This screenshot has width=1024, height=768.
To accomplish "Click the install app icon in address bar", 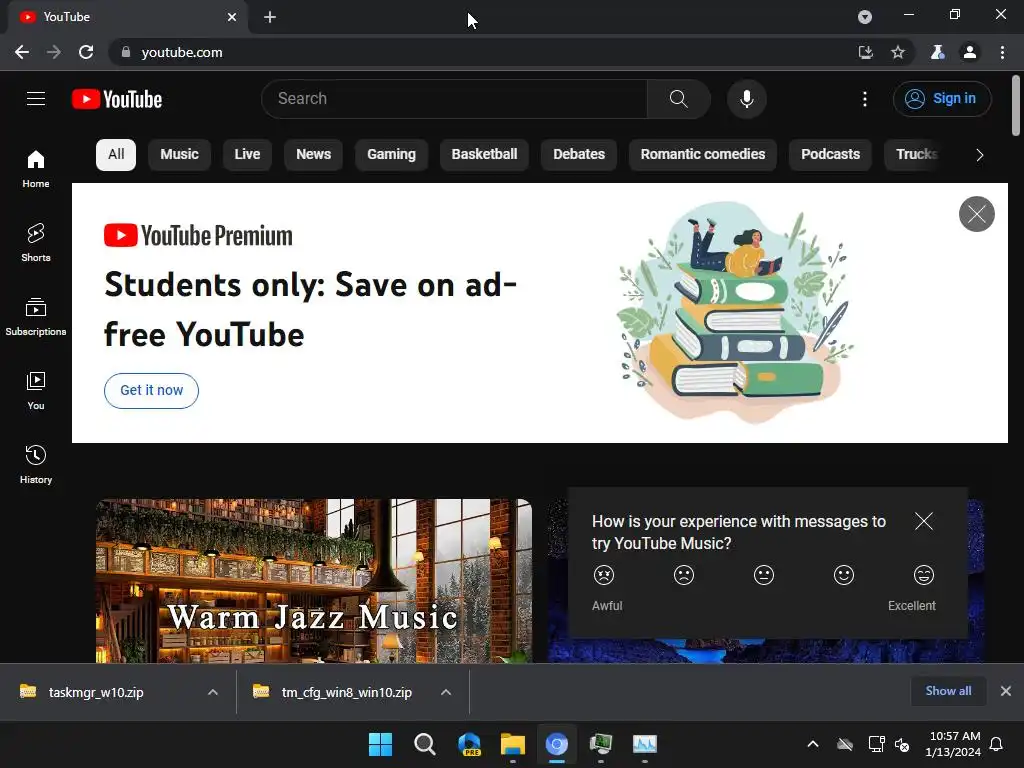I will (865, 52).
